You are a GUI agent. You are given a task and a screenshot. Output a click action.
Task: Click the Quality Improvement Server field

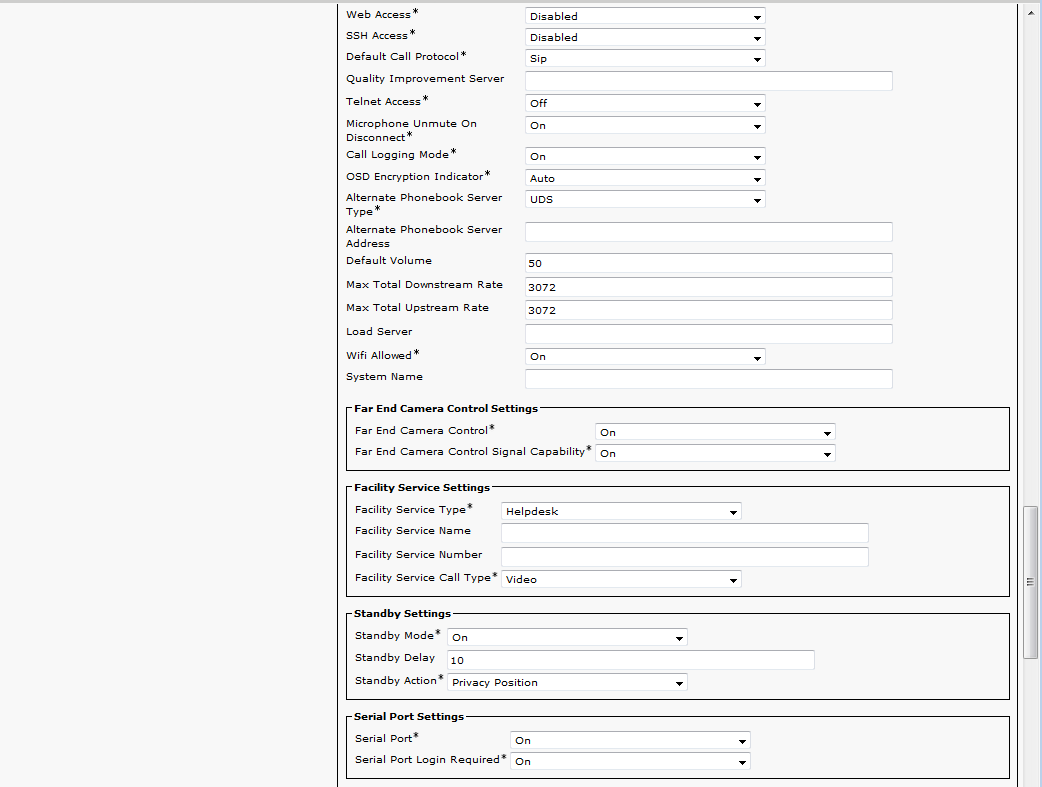[708, 81]
